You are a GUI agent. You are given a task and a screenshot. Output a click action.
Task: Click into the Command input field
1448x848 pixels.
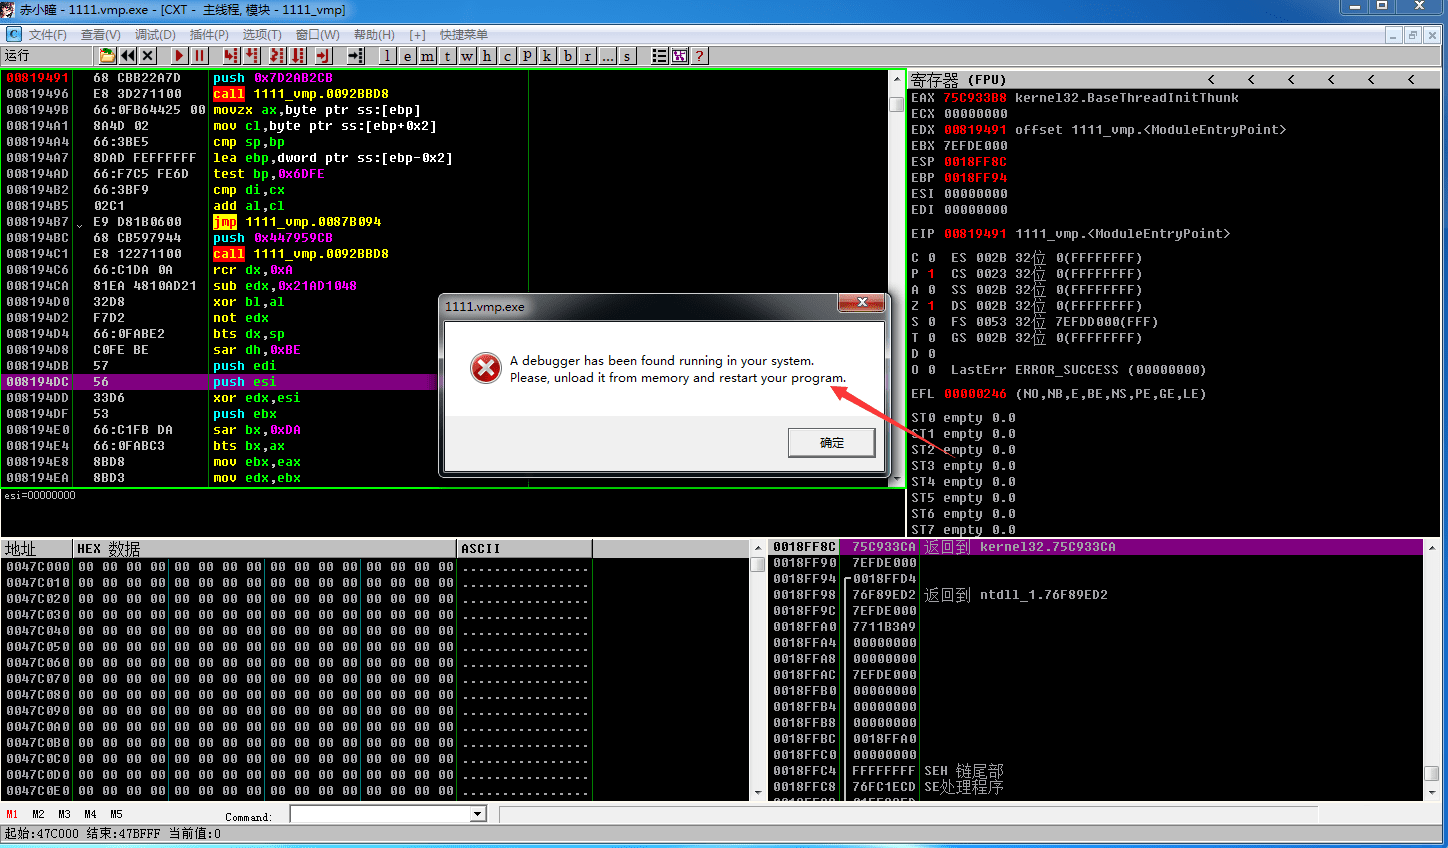pyautogui.click(x=380, y=814)
